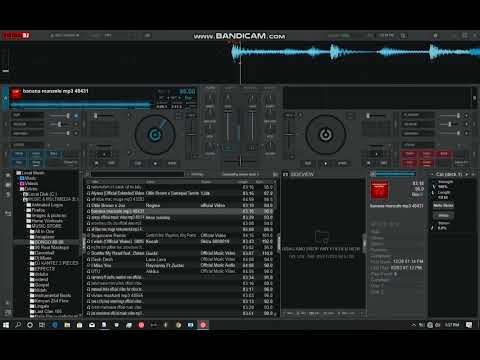The height and width of the screenshot is (360, 480).
Task: Click the third blue hot cue pad
Action: [x=54, y=154]
